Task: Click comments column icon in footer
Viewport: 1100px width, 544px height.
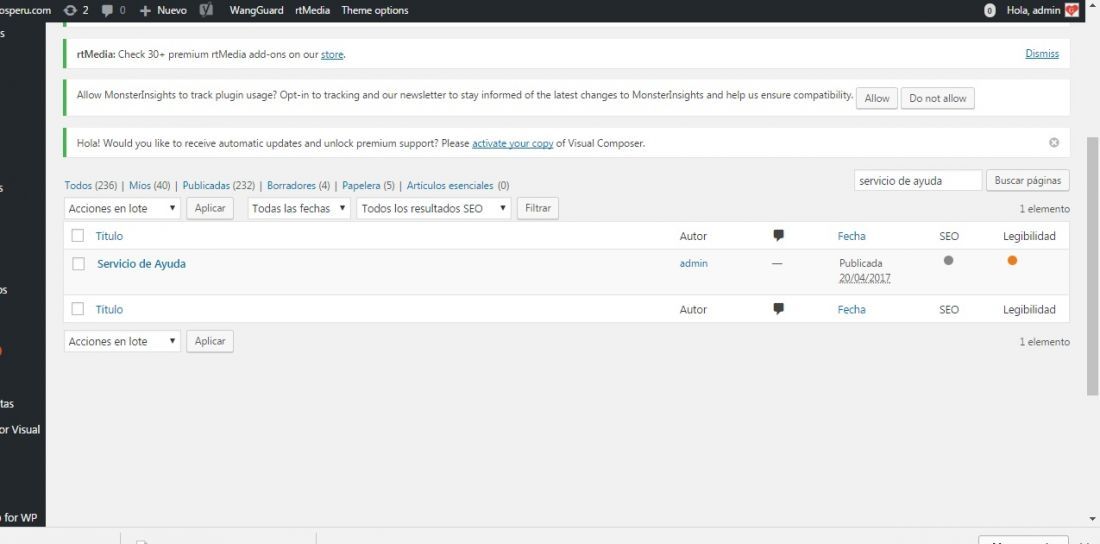Action: [x=778, y=308]
